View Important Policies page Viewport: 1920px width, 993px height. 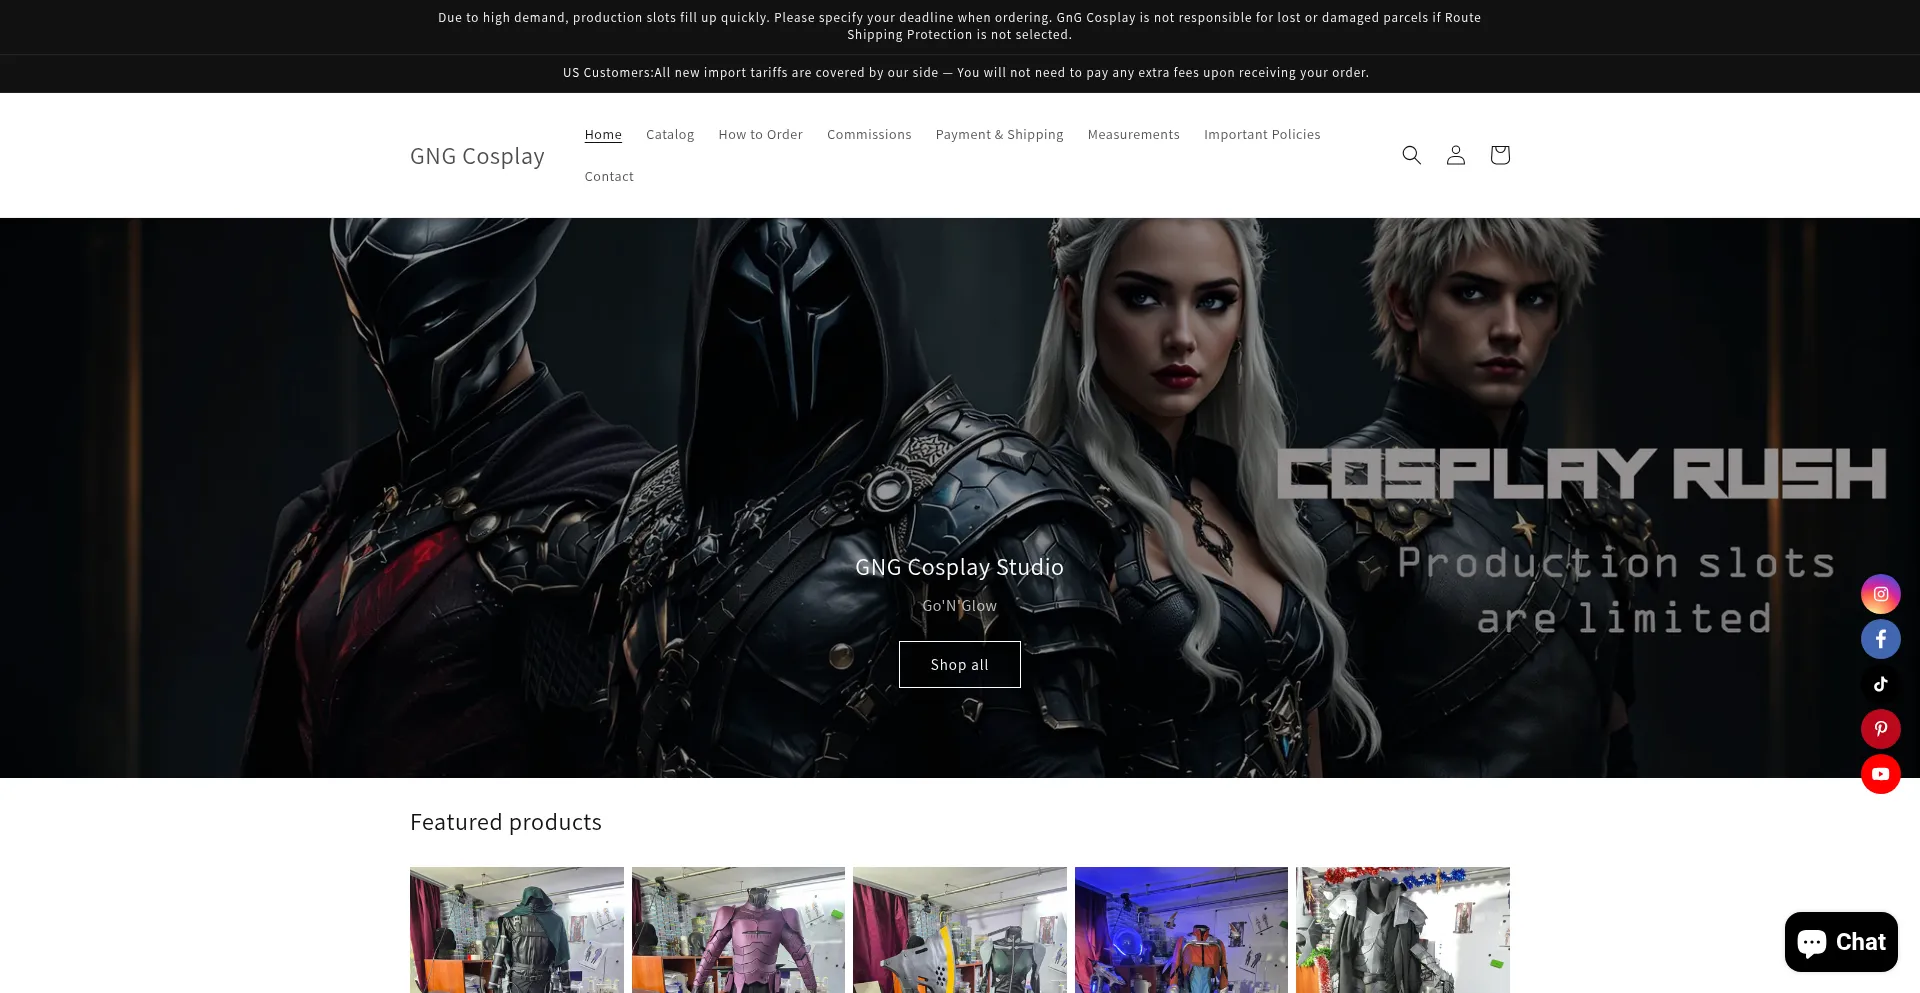(1261, 135)
